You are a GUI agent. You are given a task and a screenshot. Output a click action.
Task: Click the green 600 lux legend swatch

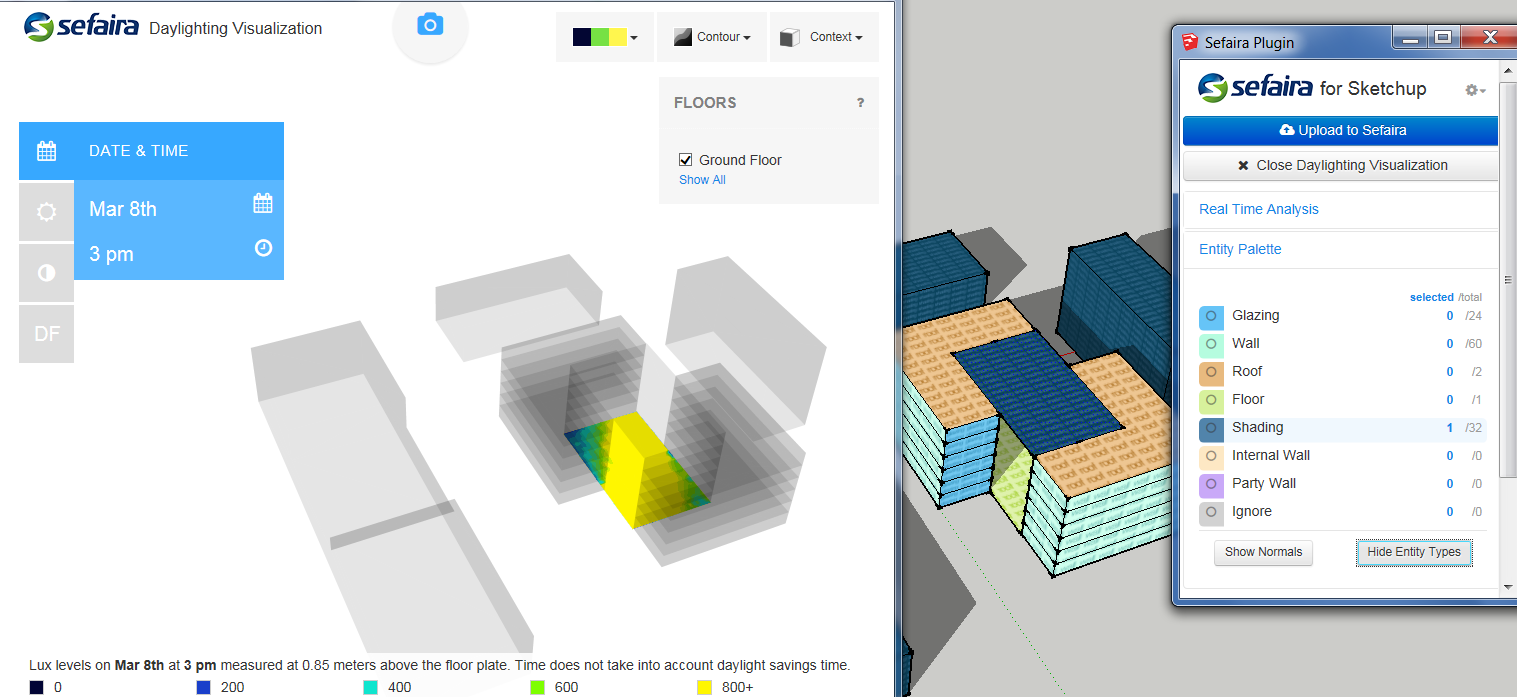[537, 687]
